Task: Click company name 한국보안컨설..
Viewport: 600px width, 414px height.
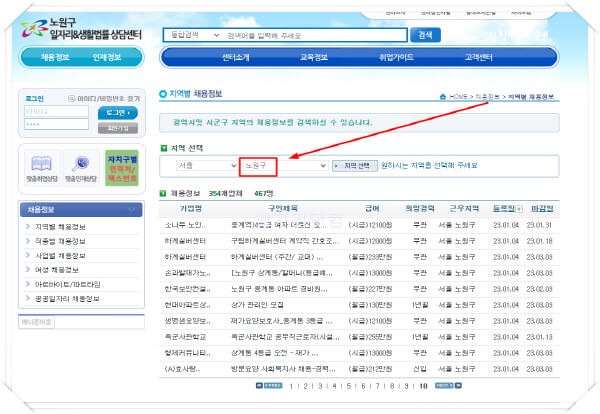Action: 188,289
